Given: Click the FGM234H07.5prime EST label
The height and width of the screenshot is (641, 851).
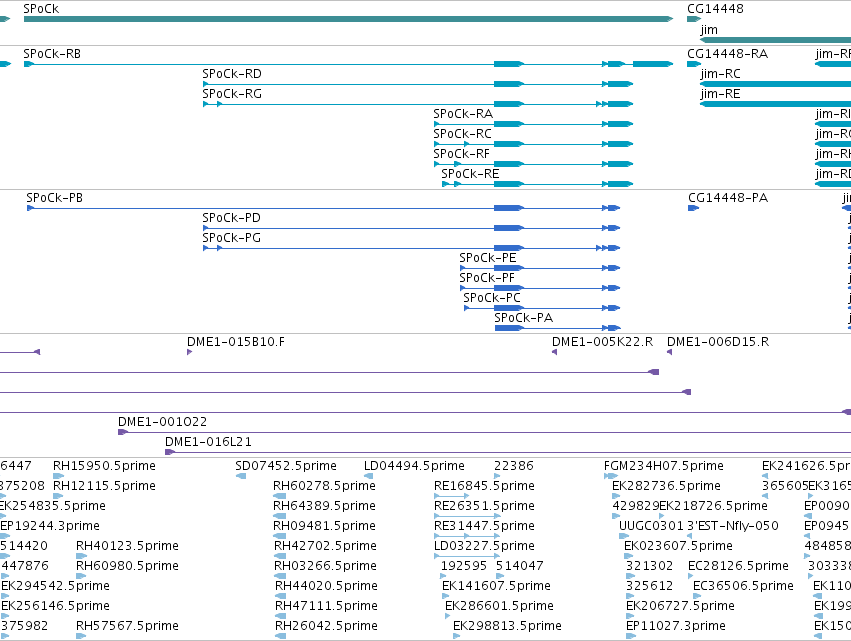Looking at the screenshot, I should click(x=664, y=466).
